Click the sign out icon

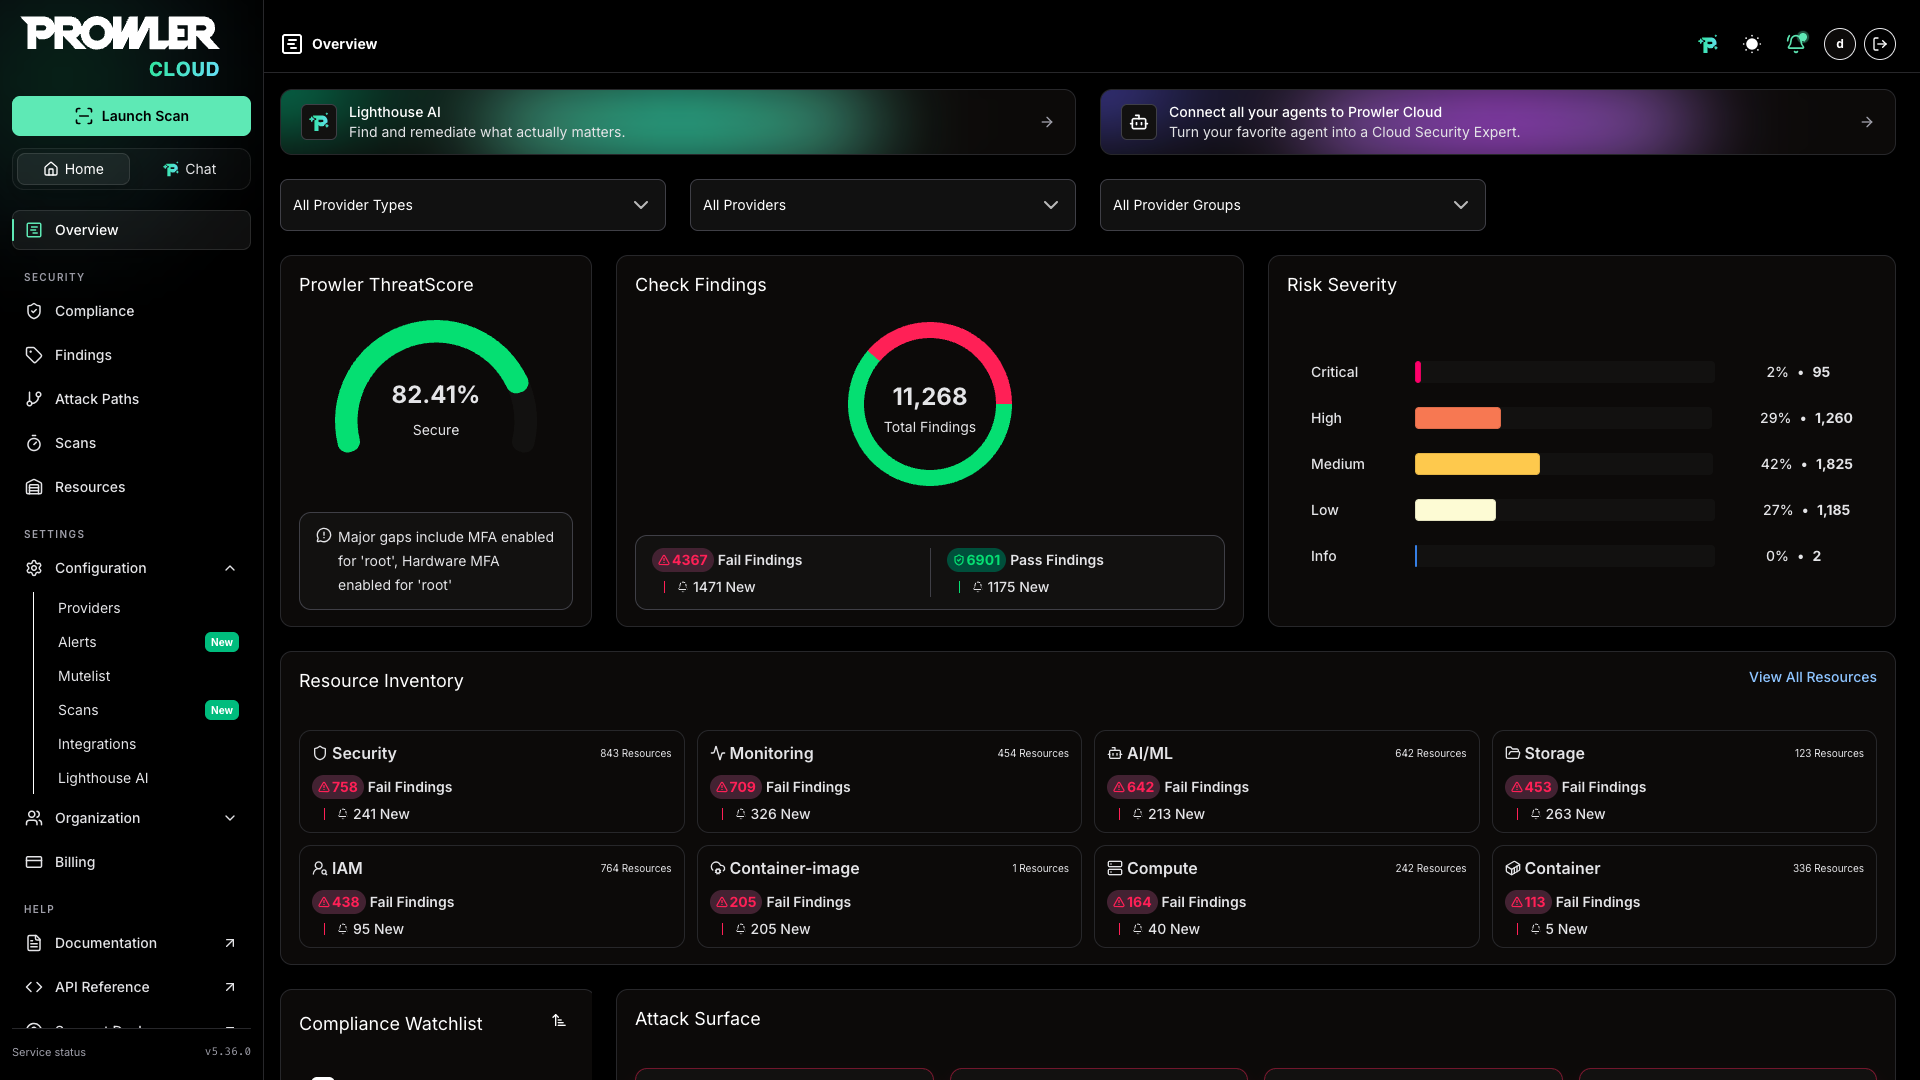1880,44
